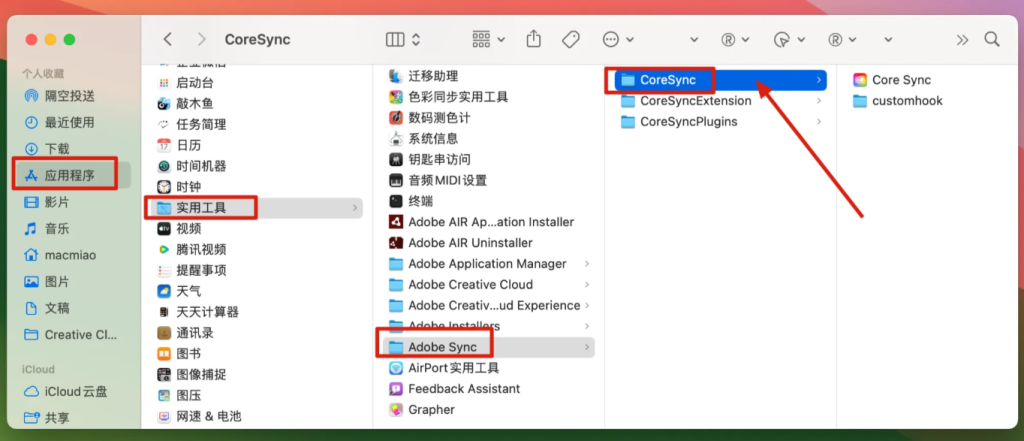1024x441 pixels.
Task: Open the group-by grid icon menu
Action: [x=488, y=39]
